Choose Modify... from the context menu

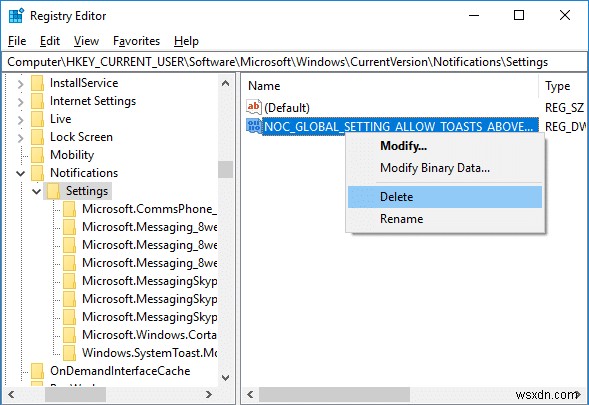tap(445, 146)
